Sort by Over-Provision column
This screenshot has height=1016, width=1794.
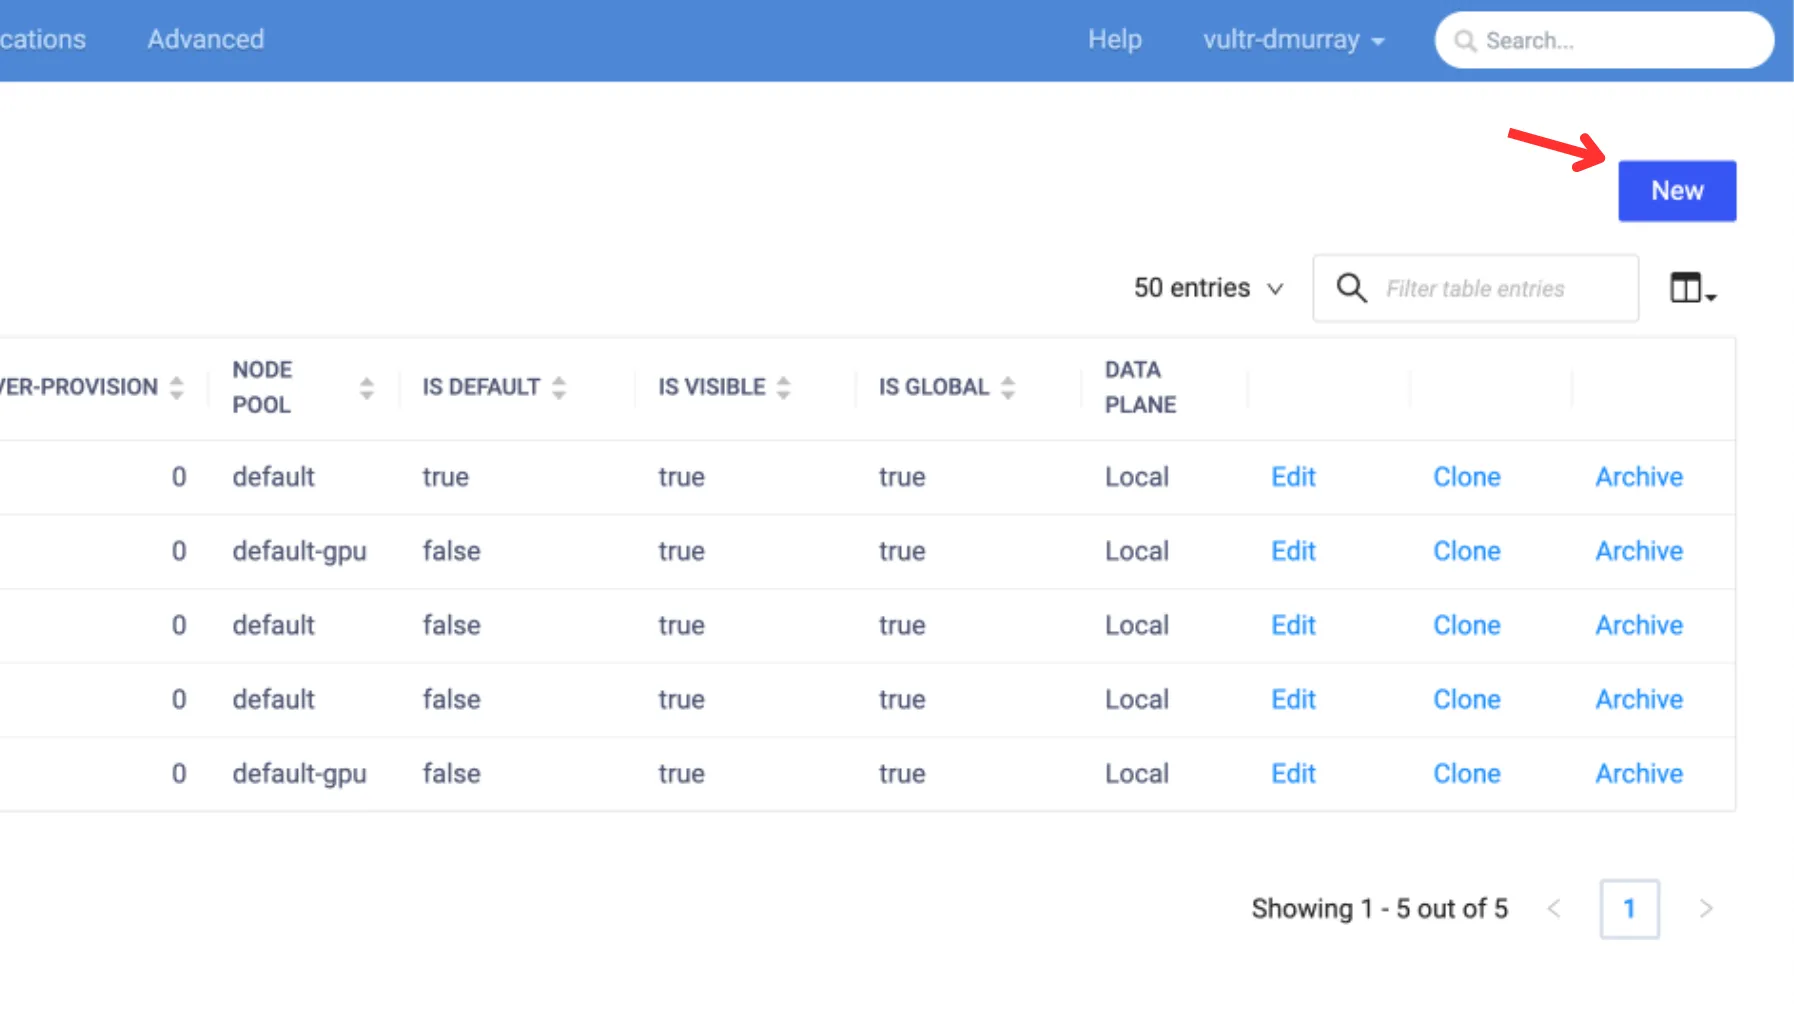click(177, 387)
